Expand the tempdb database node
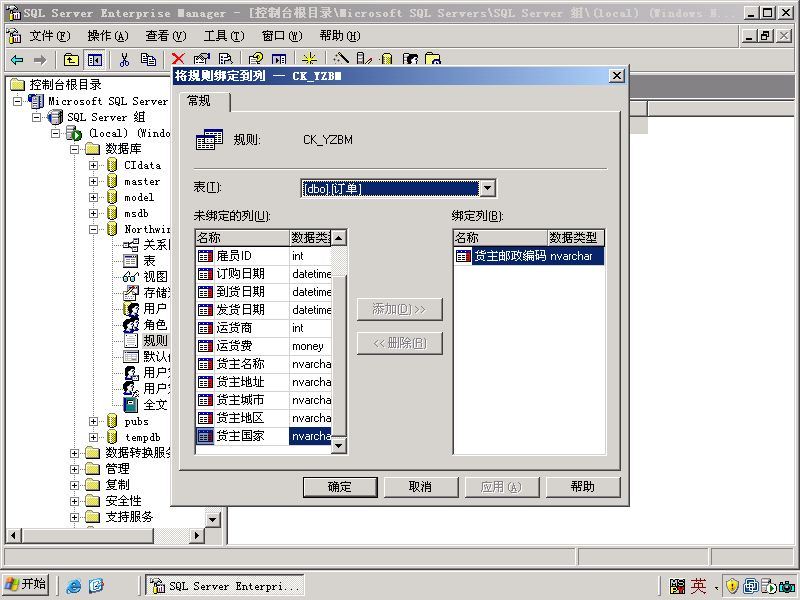The image size is (800, 600). tap(93, 437)
